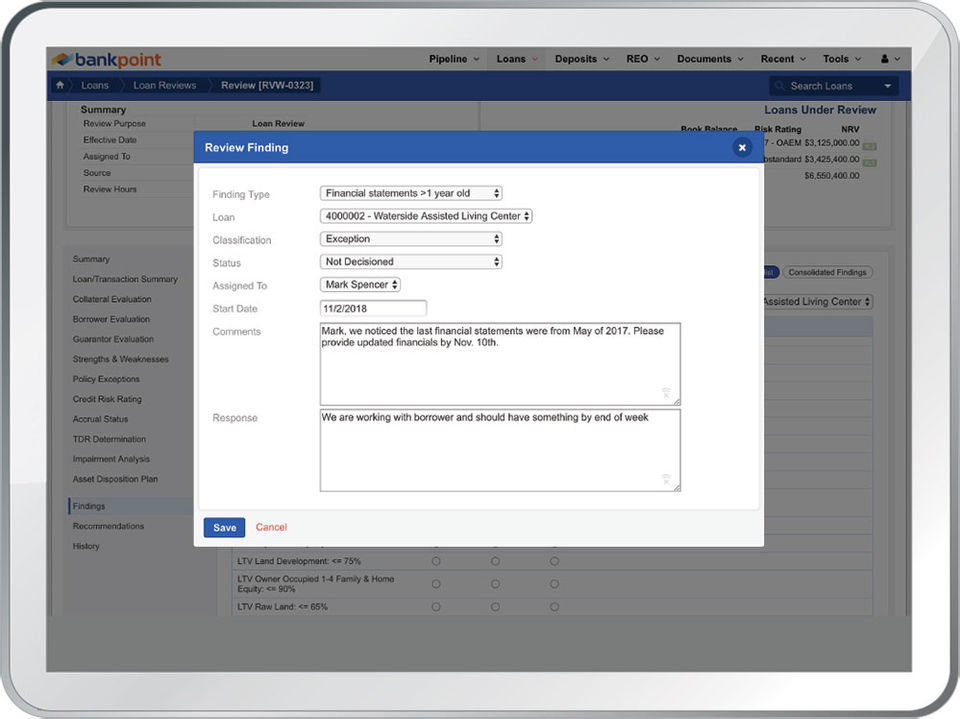
Task: Select Accrual Status in sidebar
Action: point(100,420)
